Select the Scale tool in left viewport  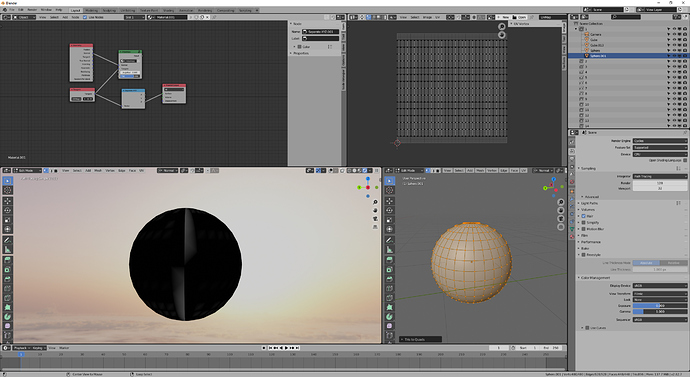click(7, 220)
